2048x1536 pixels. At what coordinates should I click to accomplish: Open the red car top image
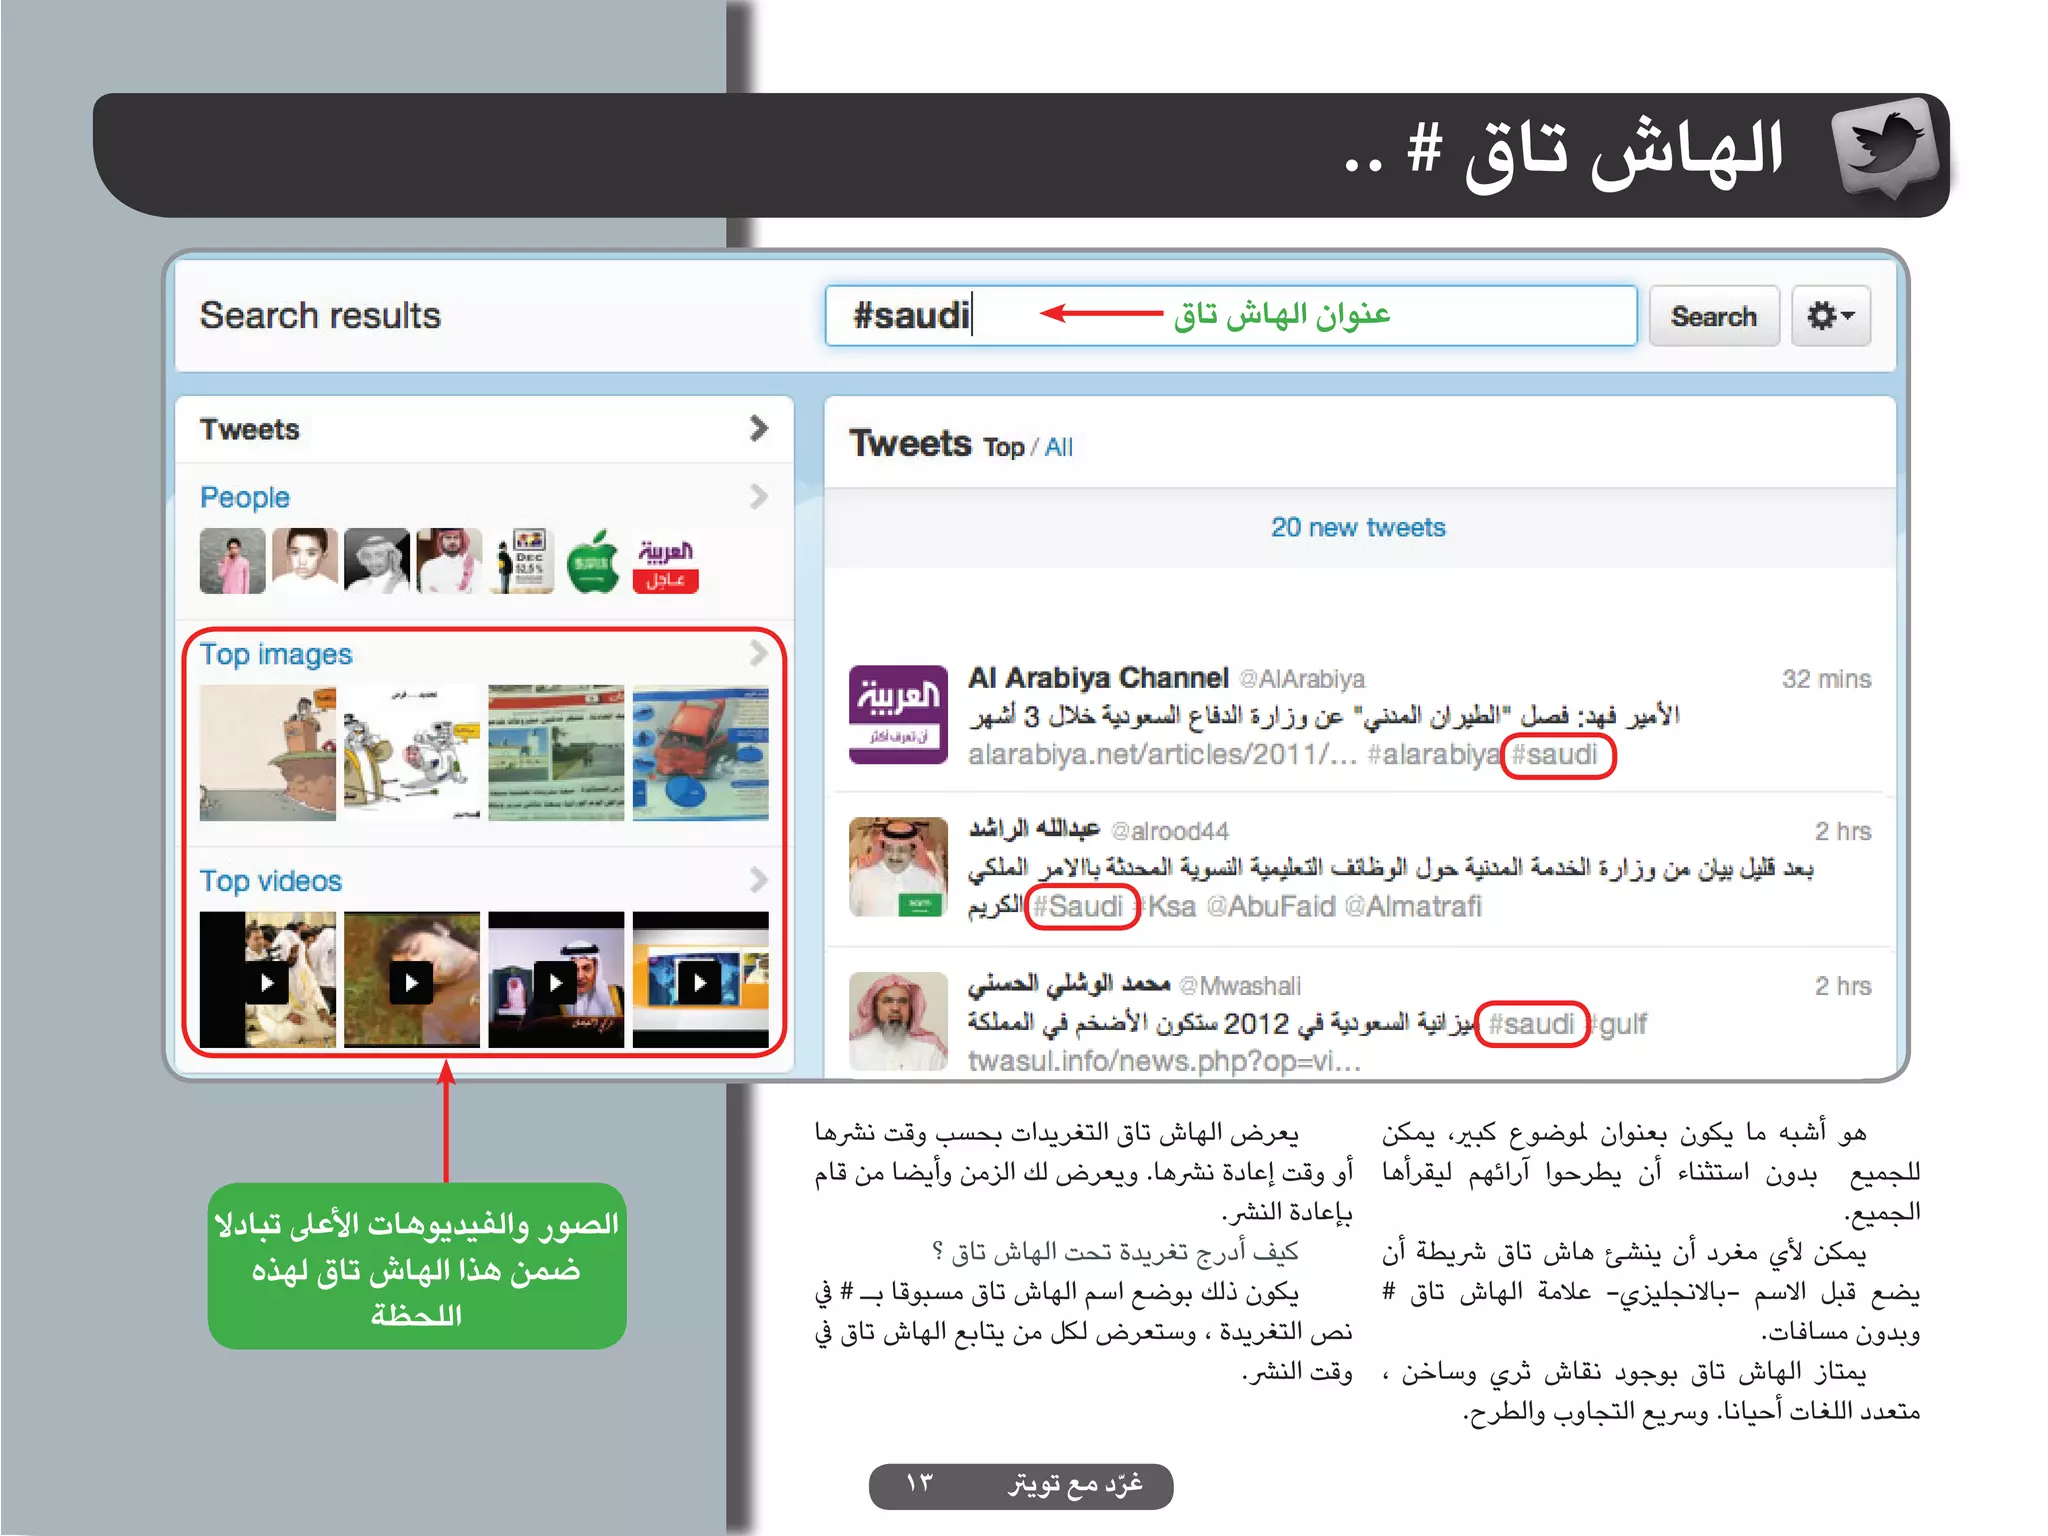click(701, 753)
